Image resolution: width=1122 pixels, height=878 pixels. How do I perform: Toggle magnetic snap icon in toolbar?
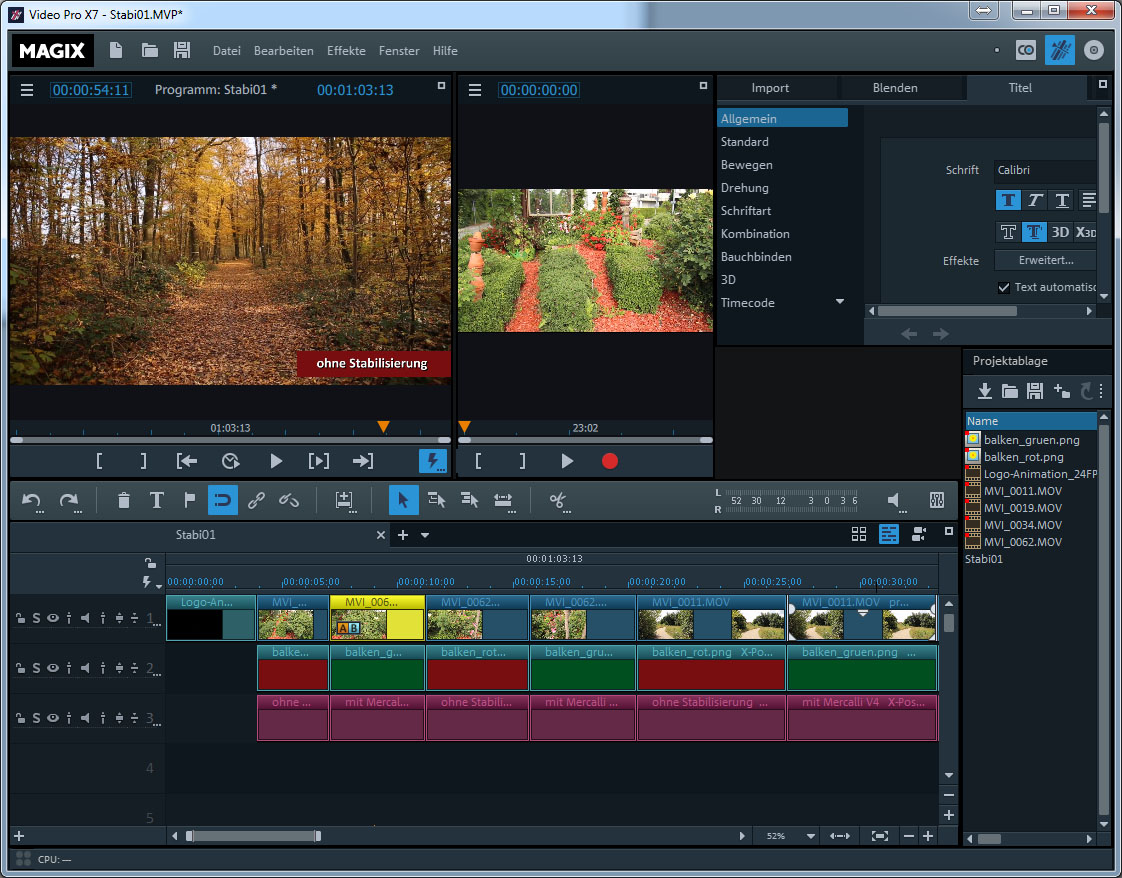[x=223, y=500]
